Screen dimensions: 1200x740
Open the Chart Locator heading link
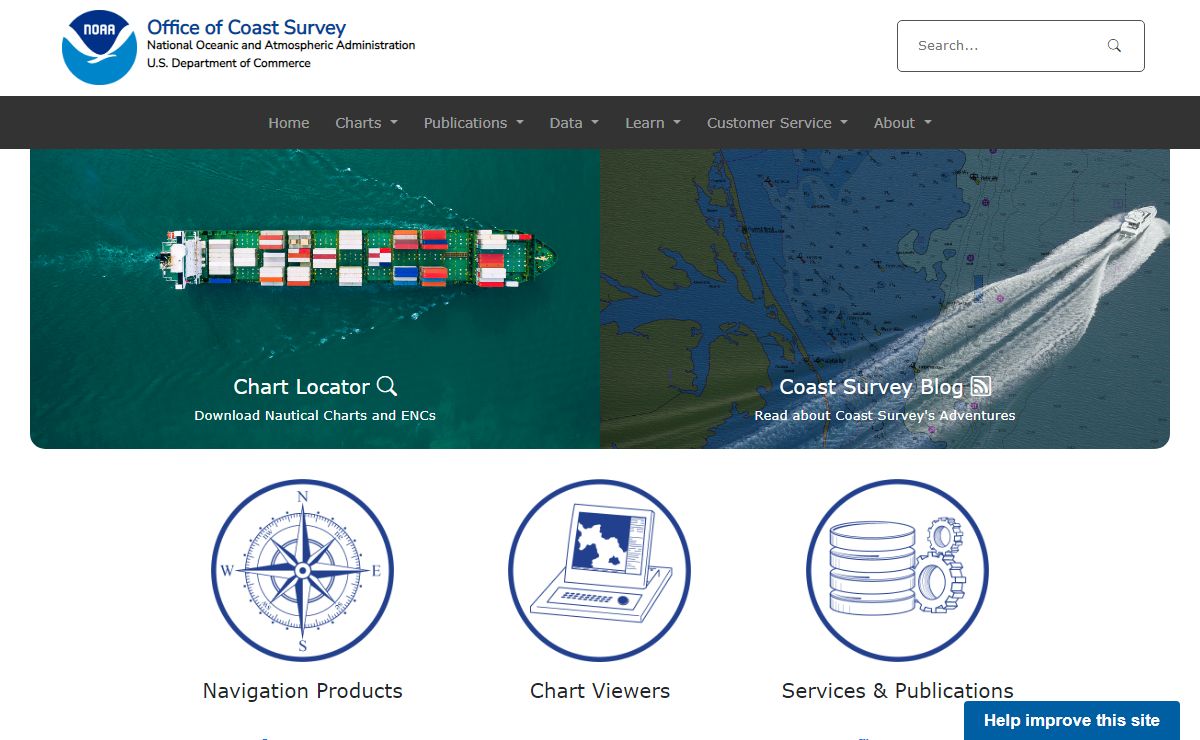point(315,387)
